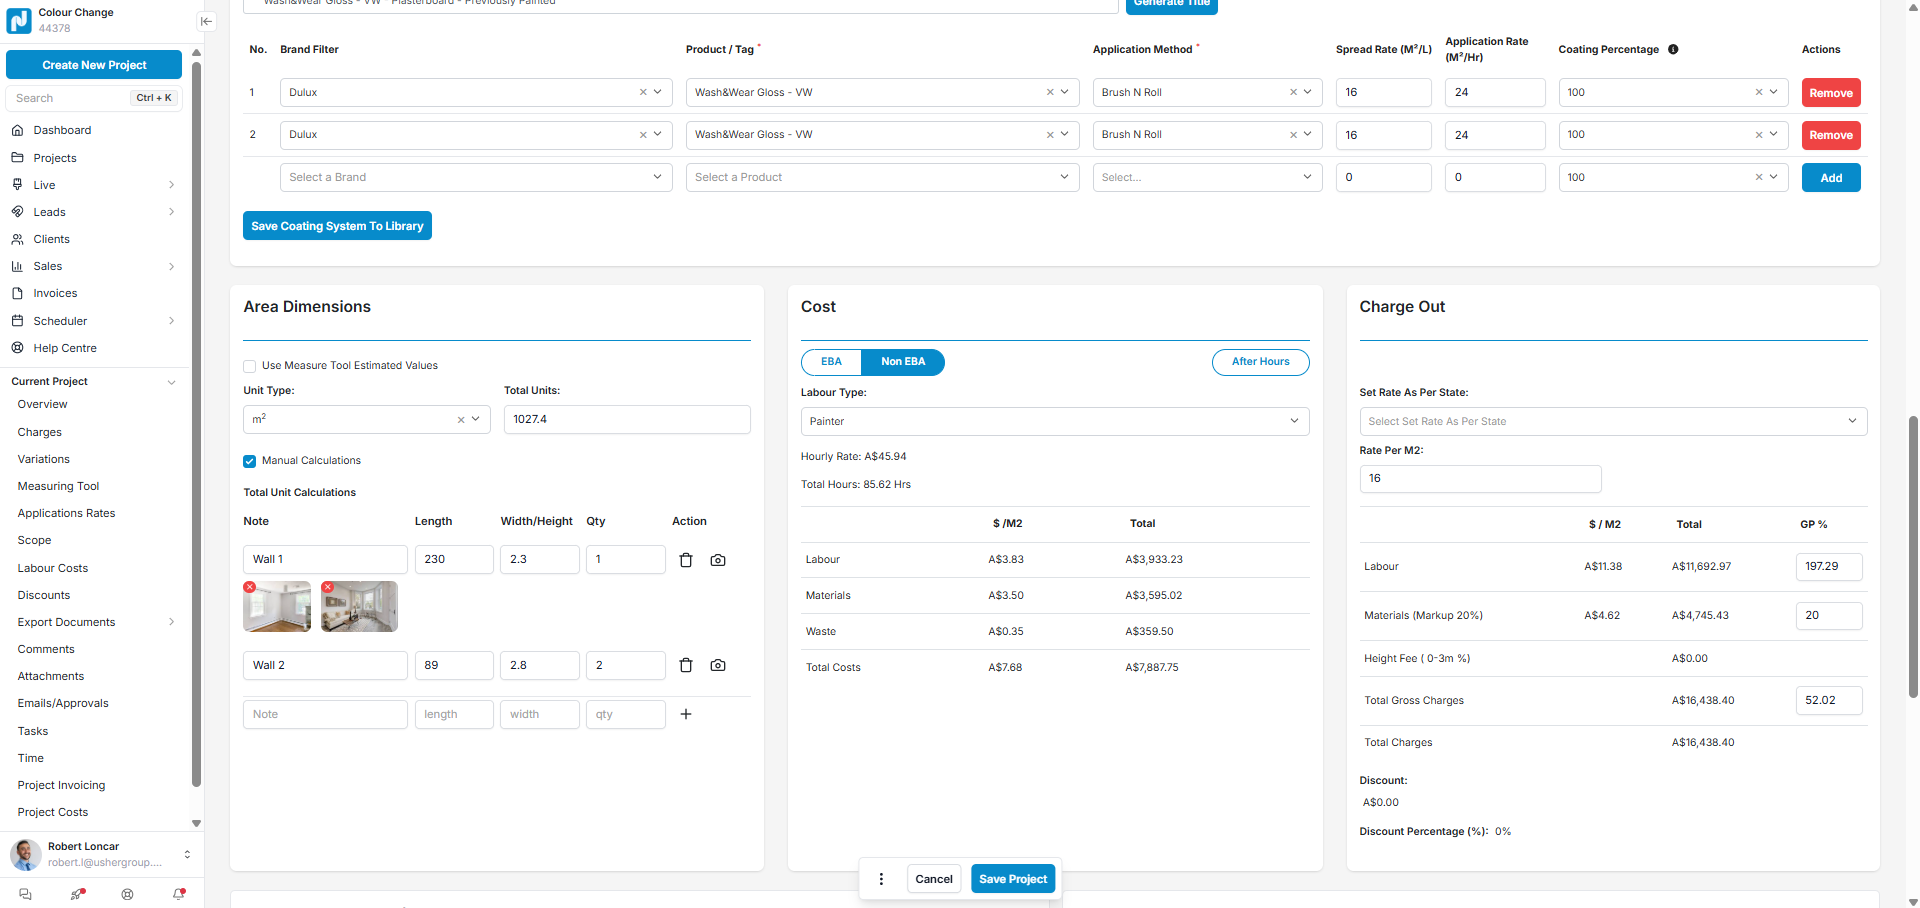Enable Use Measure Tool Estimated Values checkbox
1920x908 pixels.
point(250,366)
